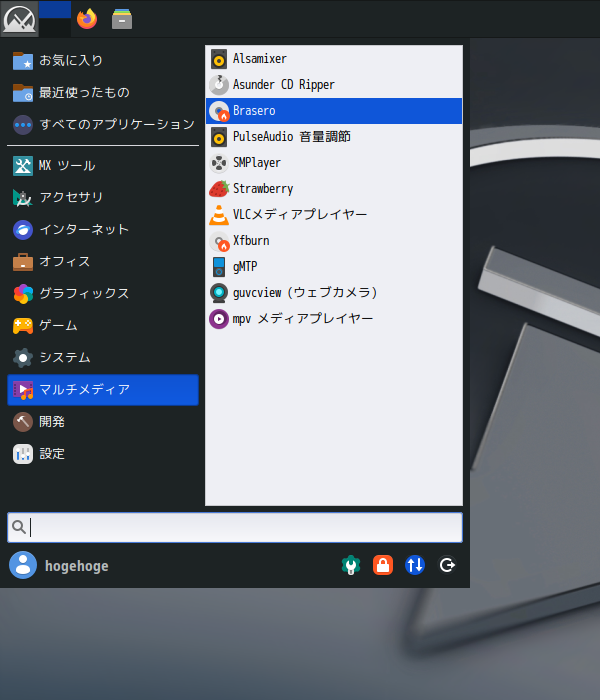Screen dimensions: 600x700
Task: Click the guvcview (ウェブカメラ) text label
Action: 305,293
